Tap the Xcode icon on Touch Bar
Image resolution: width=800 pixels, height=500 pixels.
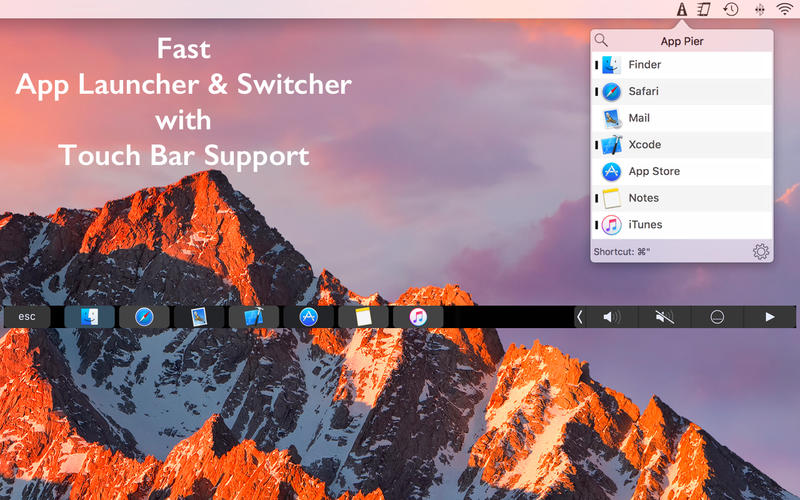tap(253, 317)
